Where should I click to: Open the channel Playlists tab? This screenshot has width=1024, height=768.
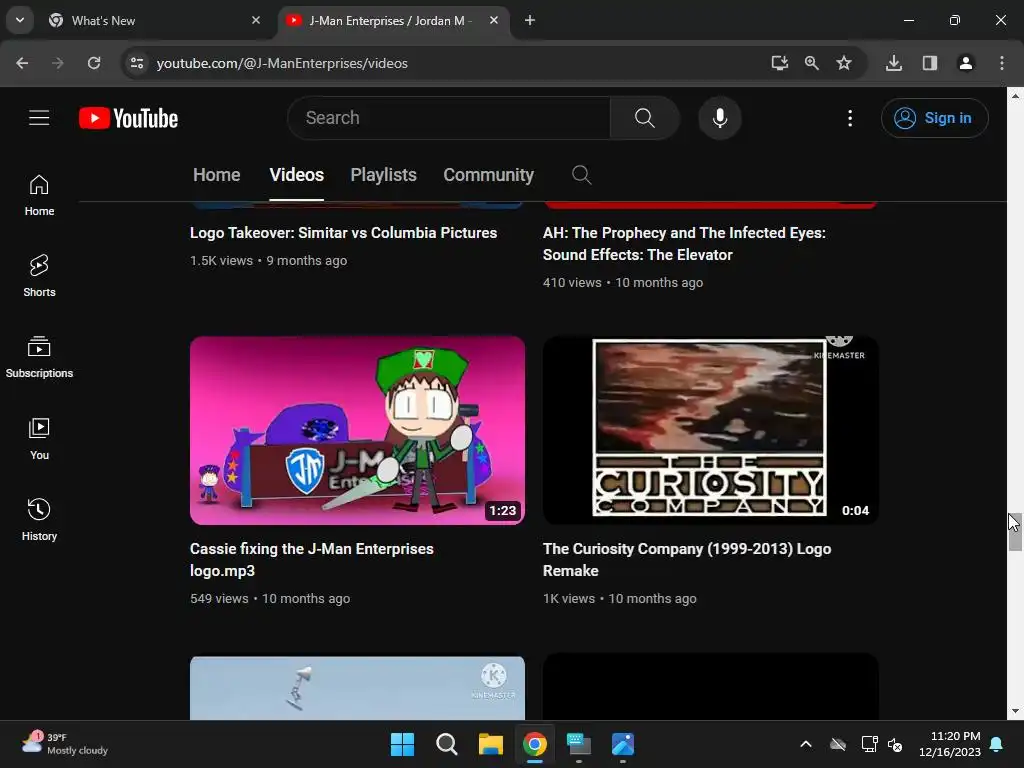383,174
